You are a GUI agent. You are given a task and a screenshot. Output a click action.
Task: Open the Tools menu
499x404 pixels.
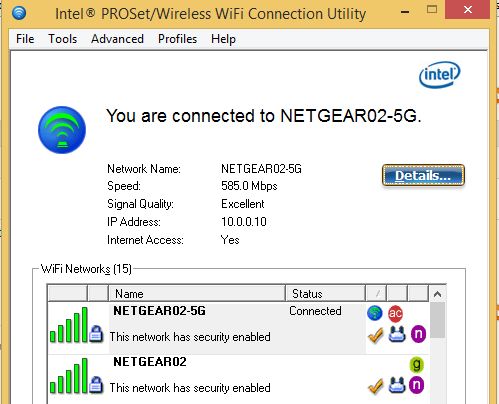coord(63,39)
